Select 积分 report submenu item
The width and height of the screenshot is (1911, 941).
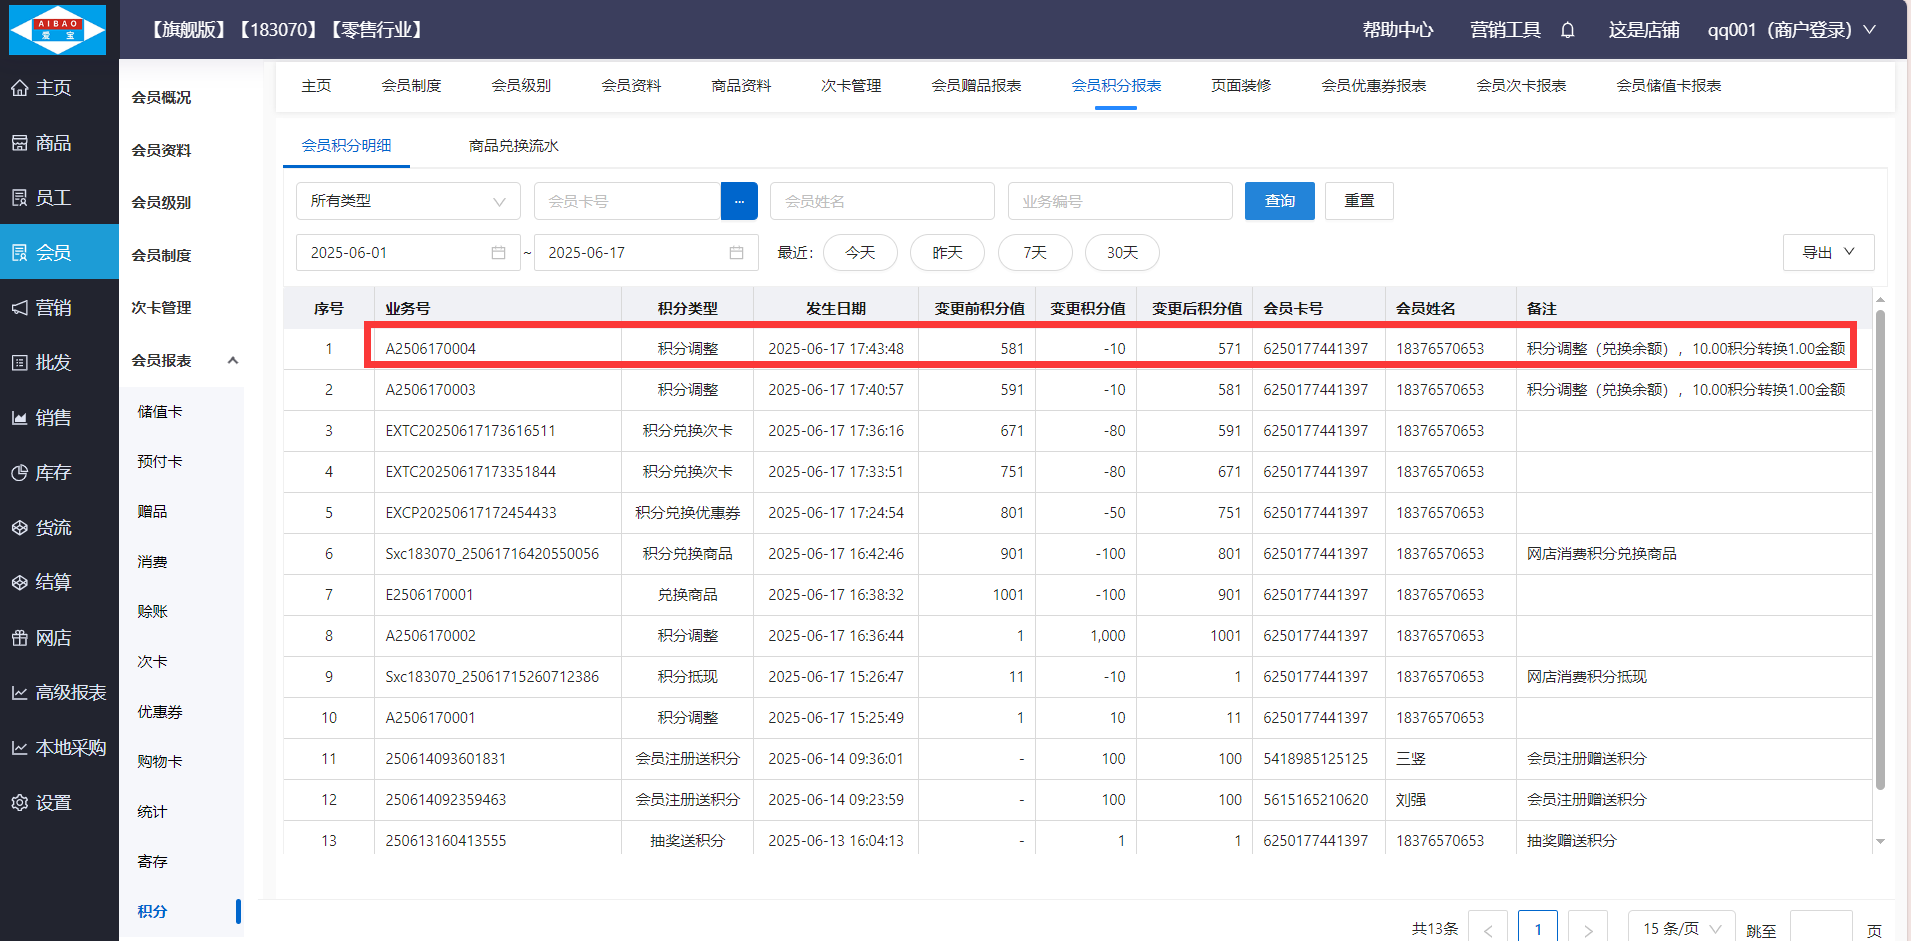tap(152, 912)
